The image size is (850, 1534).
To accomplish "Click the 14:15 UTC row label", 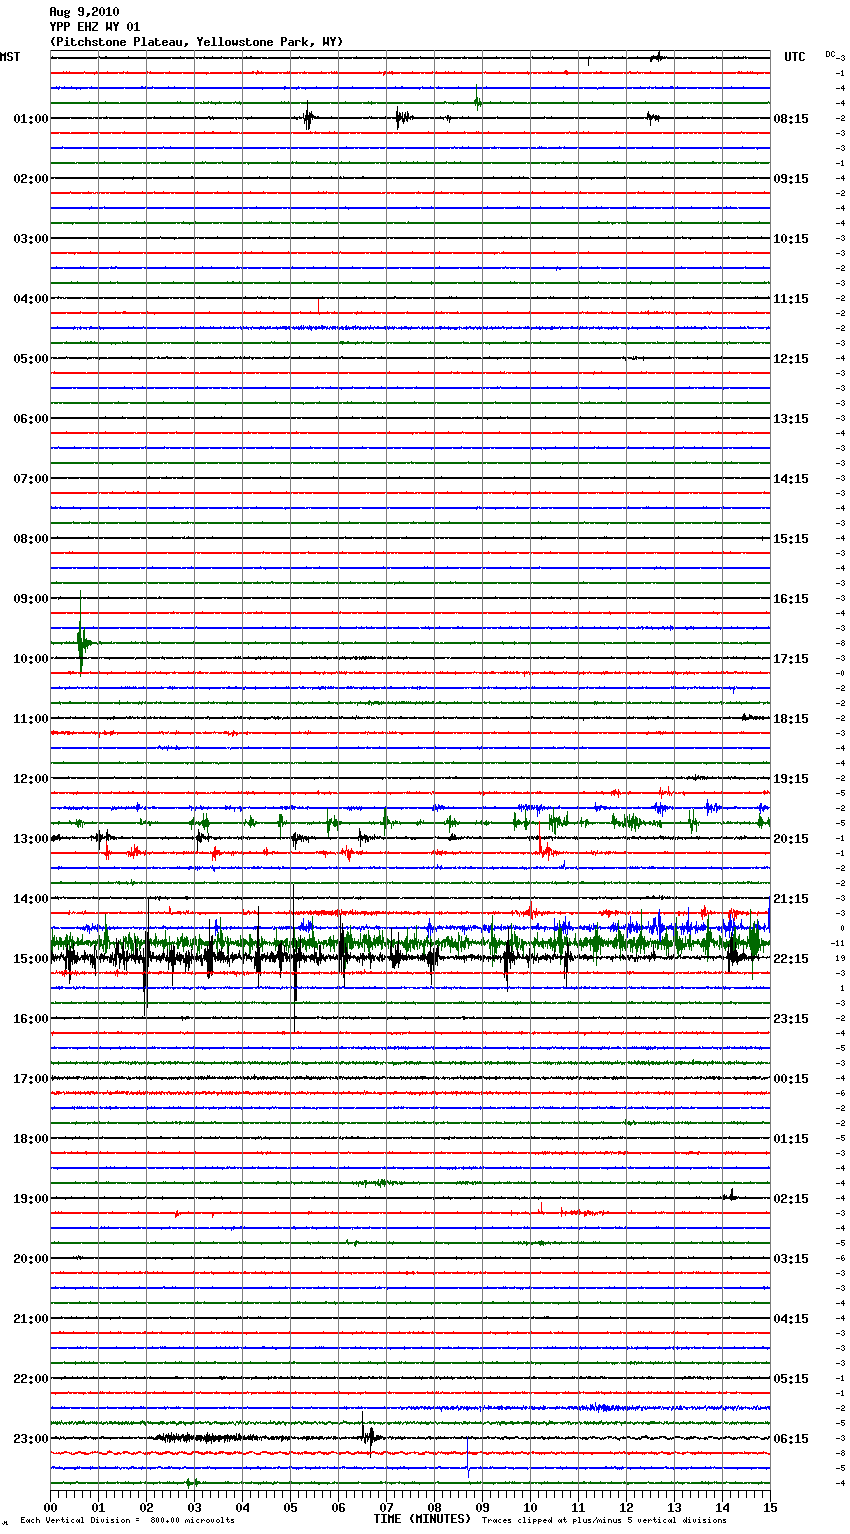I will pos(791,479).
